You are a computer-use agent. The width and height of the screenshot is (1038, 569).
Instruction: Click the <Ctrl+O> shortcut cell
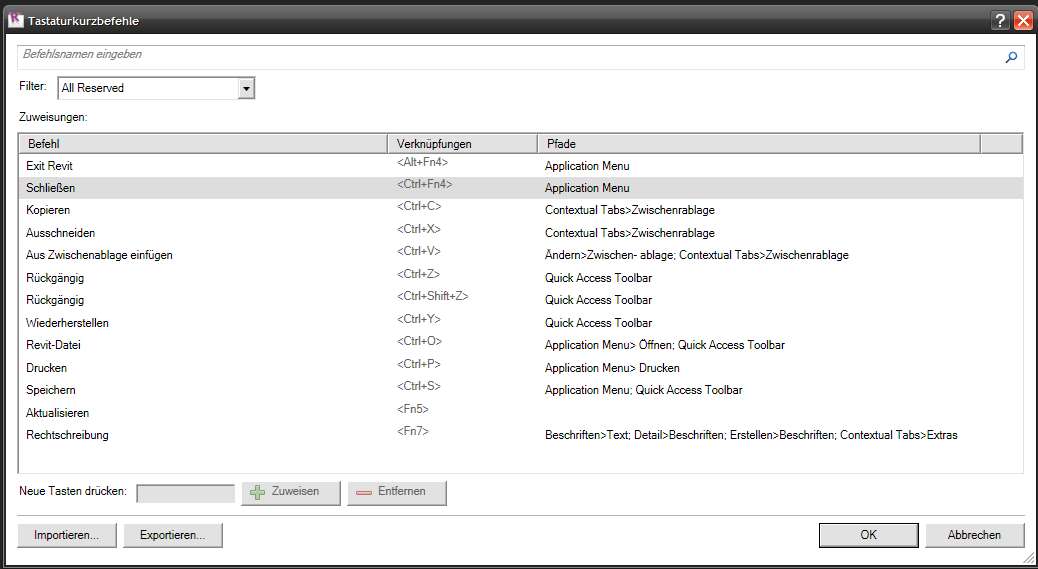[x=419, y=341]
